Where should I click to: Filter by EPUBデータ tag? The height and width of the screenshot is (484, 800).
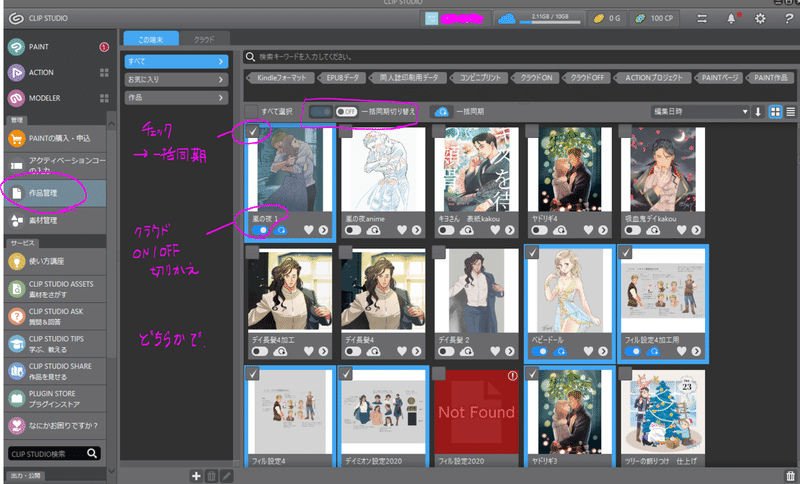click(342, 78)
